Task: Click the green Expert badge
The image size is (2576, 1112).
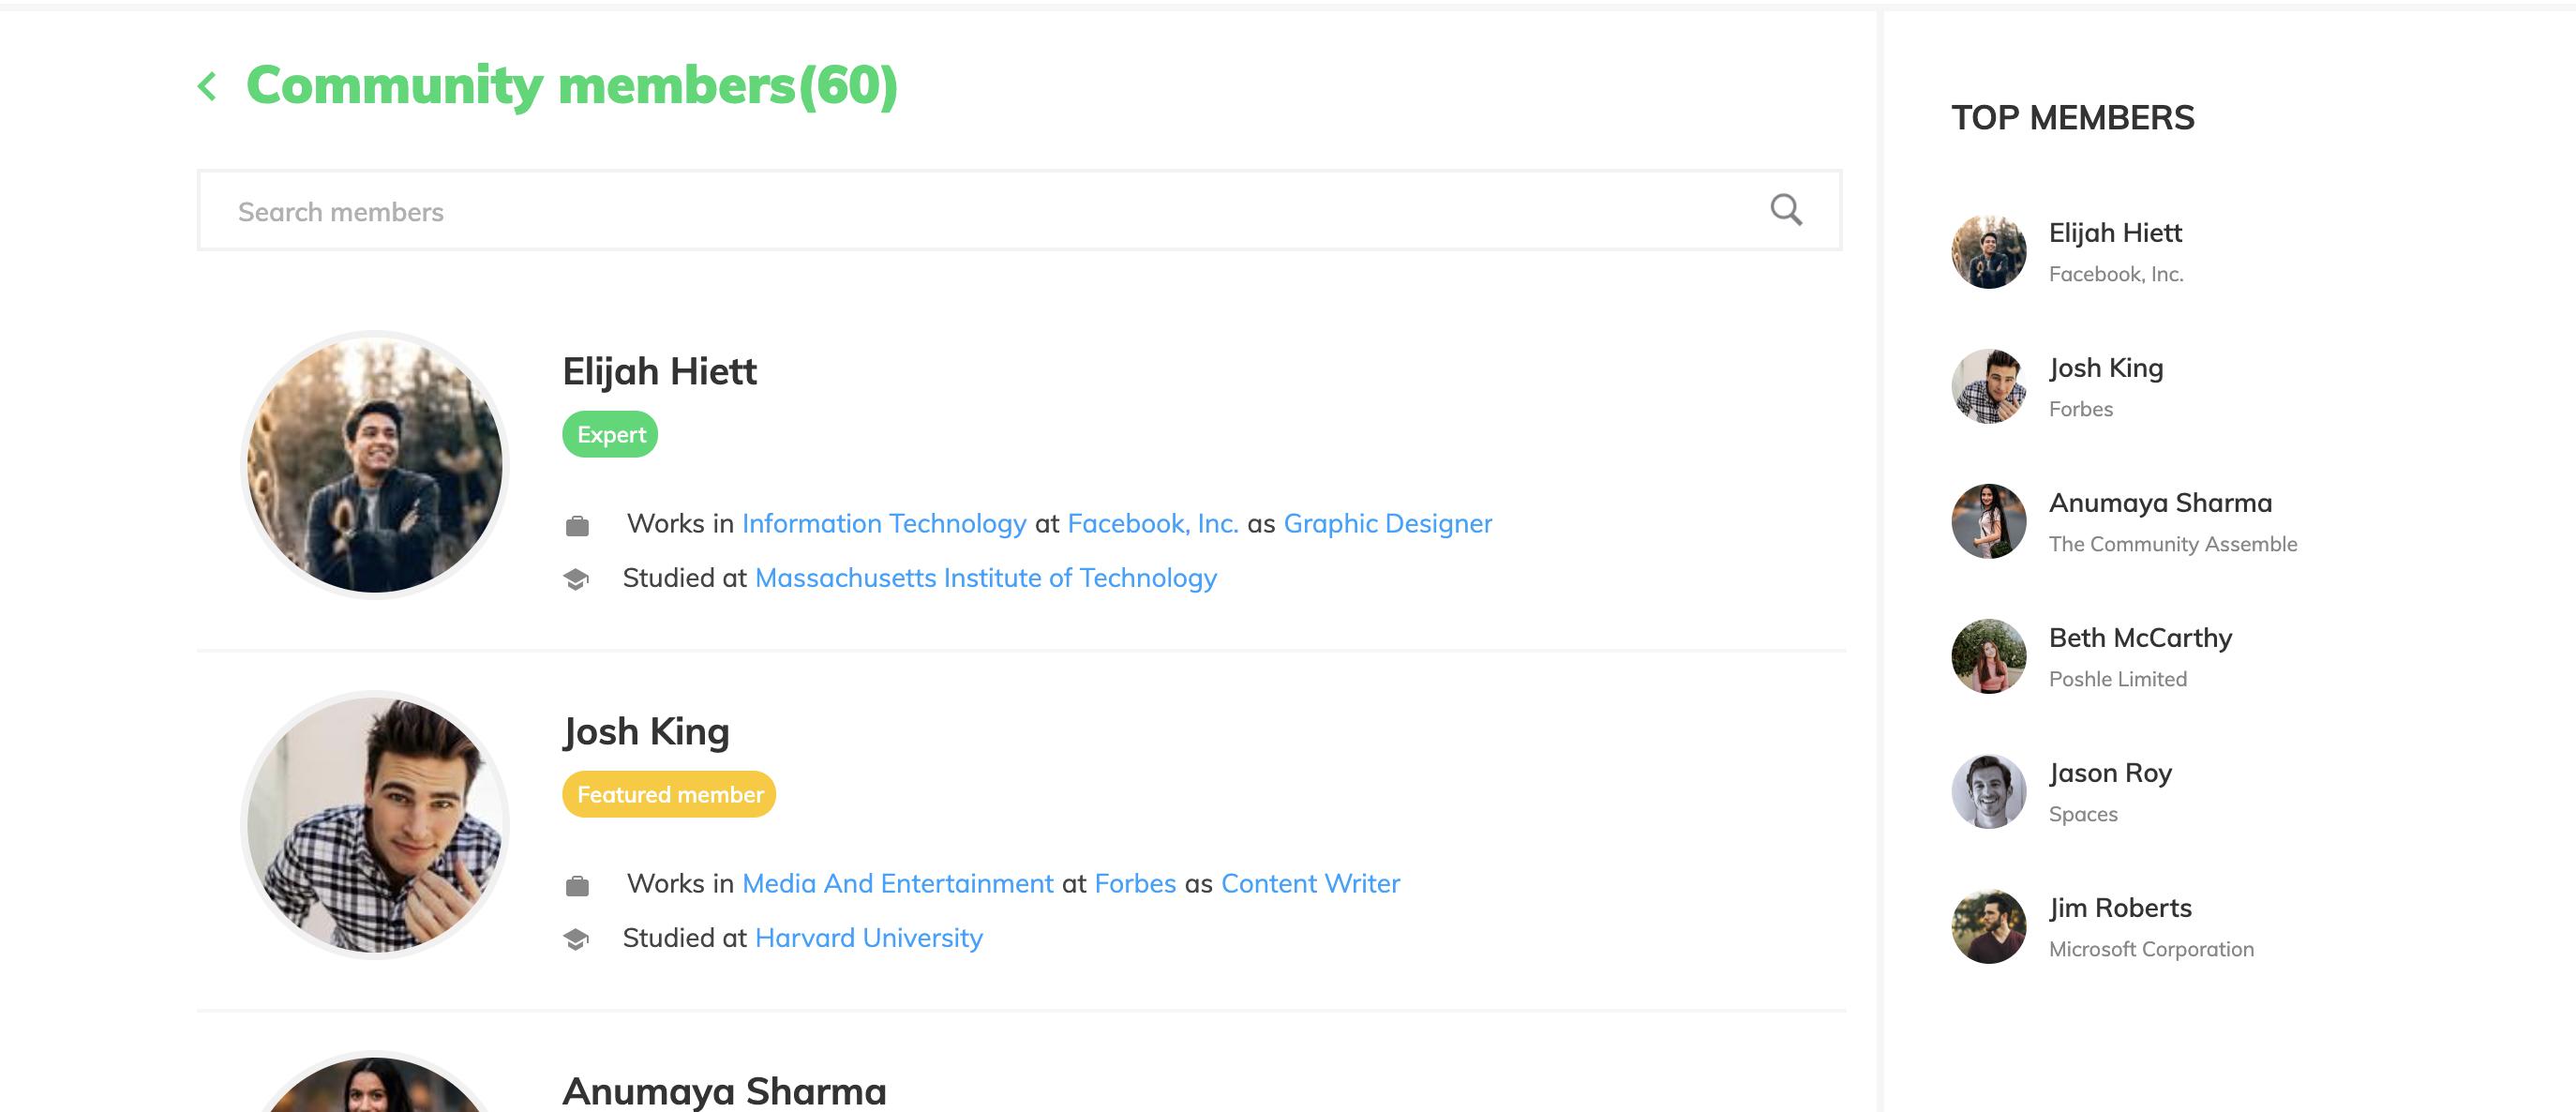Action: coord(610,435)
